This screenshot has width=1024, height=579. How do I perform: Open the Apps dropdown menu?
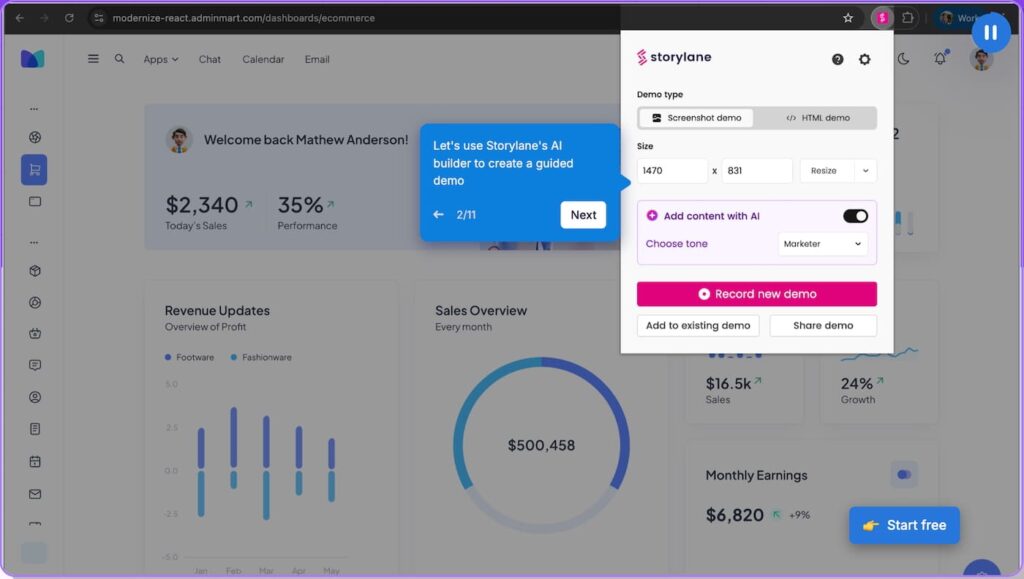point(161,59)
